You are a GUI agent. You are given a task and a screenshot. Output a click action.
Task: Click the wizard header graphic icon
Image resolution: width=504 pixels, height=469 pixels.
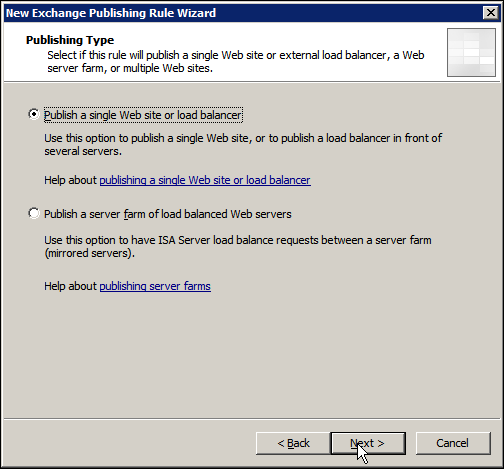click(471, 52)
